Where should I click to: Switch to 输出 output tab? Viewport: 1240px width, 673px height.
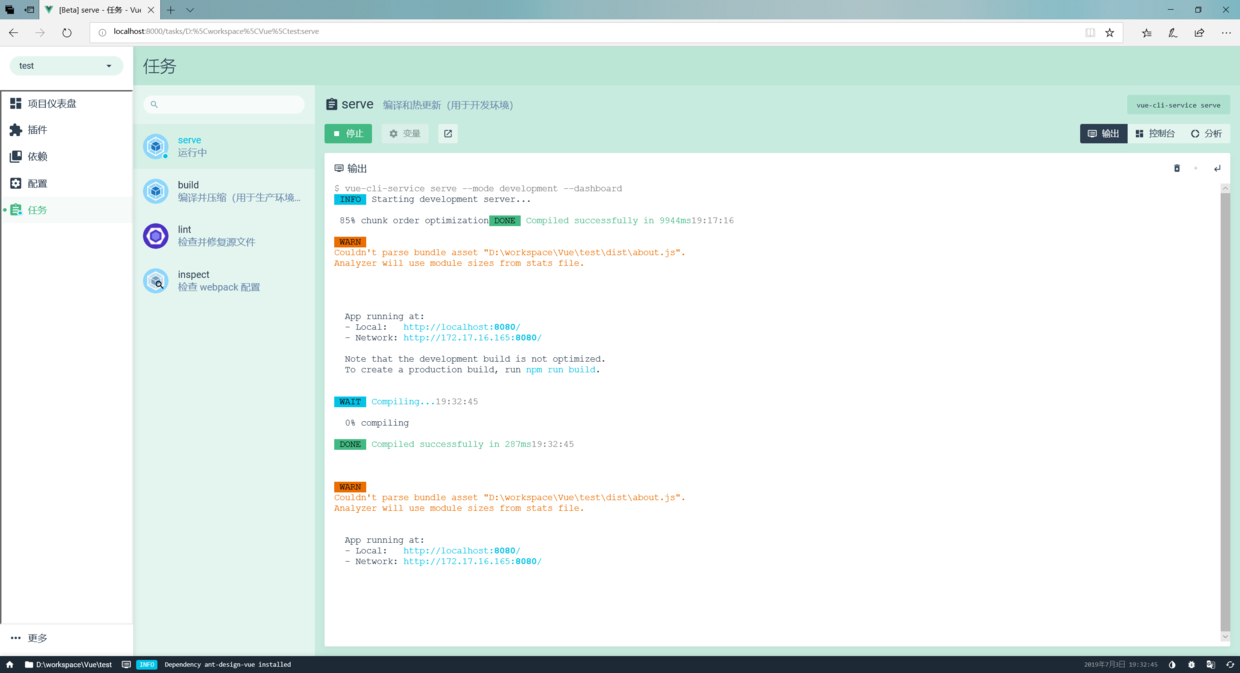(1104, 133)
